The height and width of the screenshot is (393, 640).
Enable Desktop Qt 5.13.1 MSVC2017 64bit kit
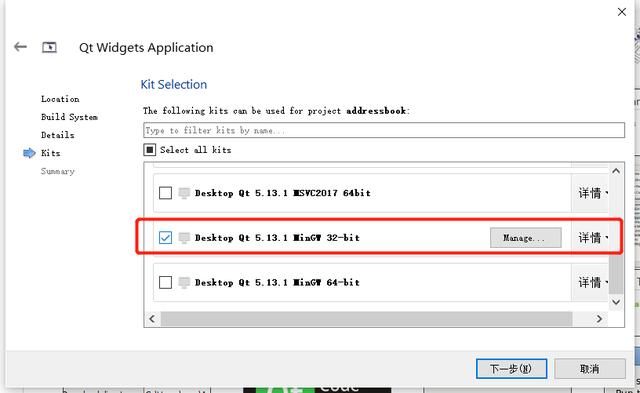tap(165, 193)
